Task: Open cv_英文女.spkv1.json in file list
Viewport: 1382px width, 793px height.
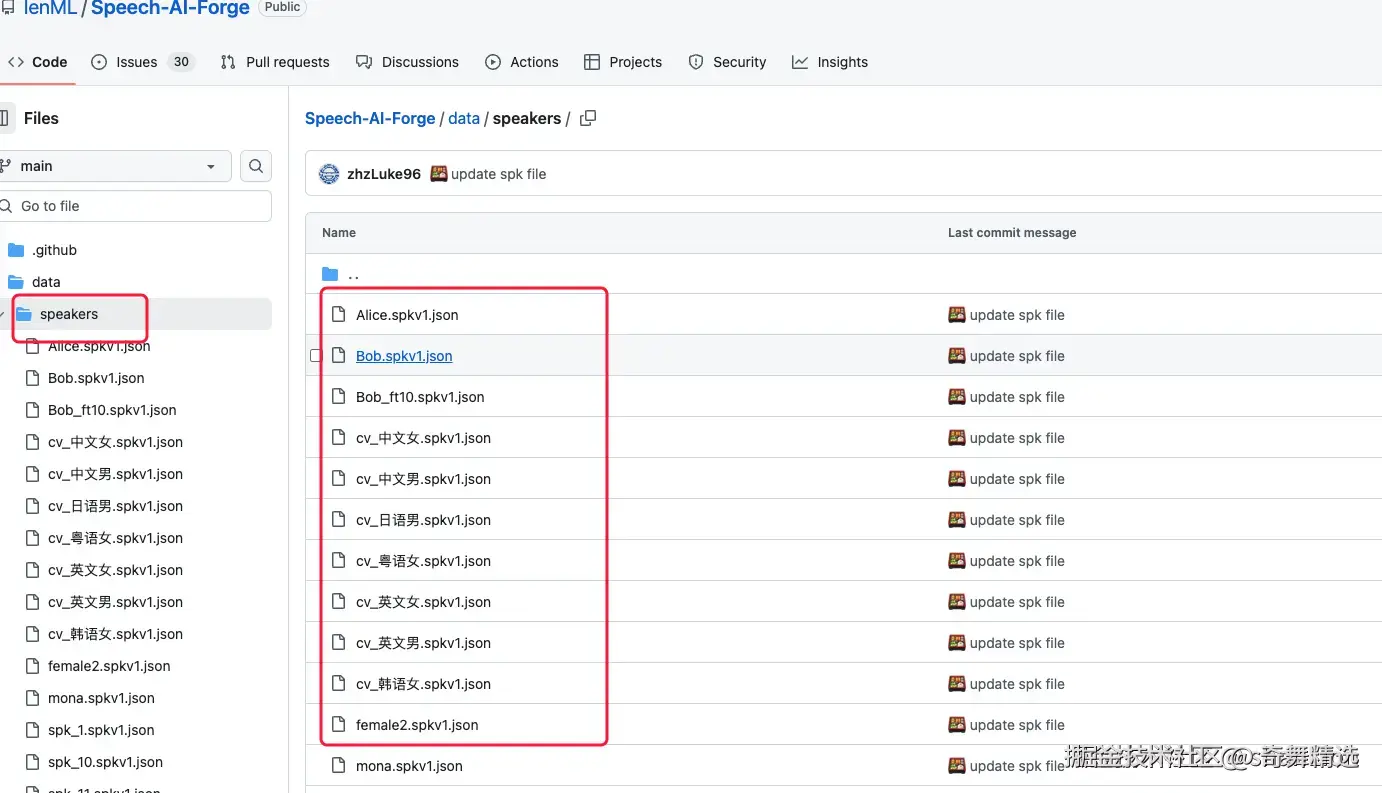Action: pyautogui.click(x=423, y=602)
